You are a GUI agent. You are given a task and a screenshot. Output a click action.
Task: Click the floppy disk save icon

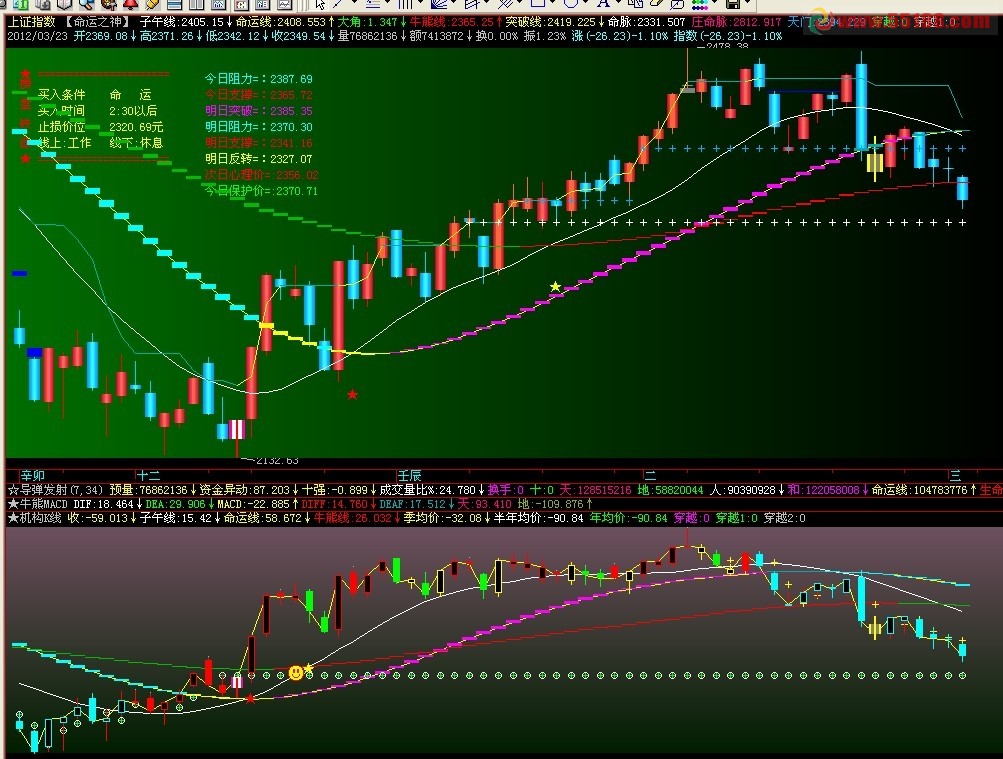click(x=733, y=4)
